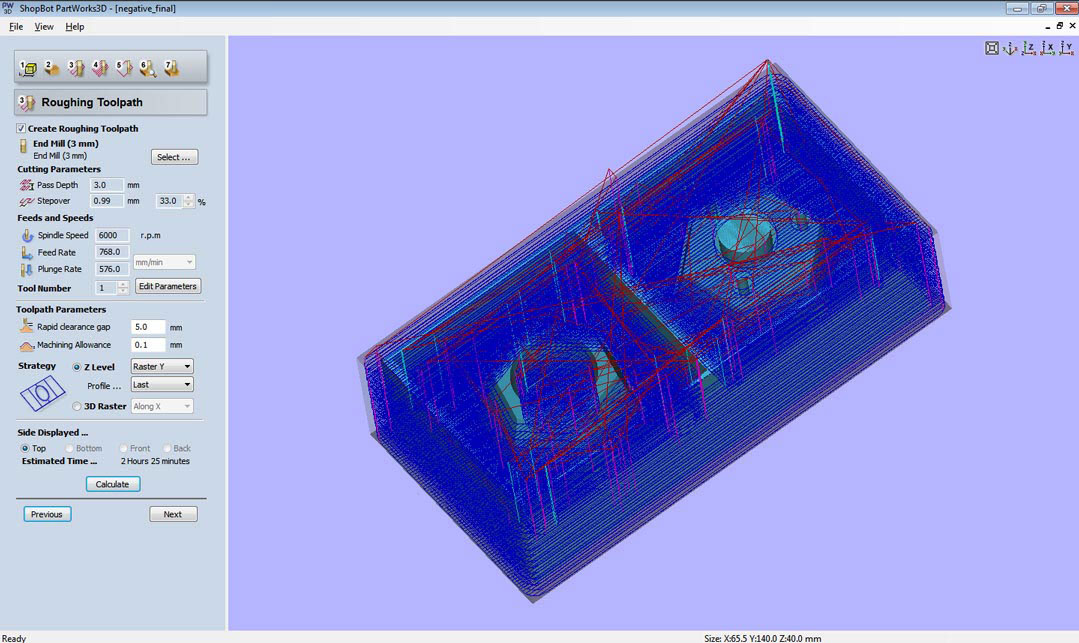Select the Z Level strategy option
1079x643 pixels.
point(76,367)
